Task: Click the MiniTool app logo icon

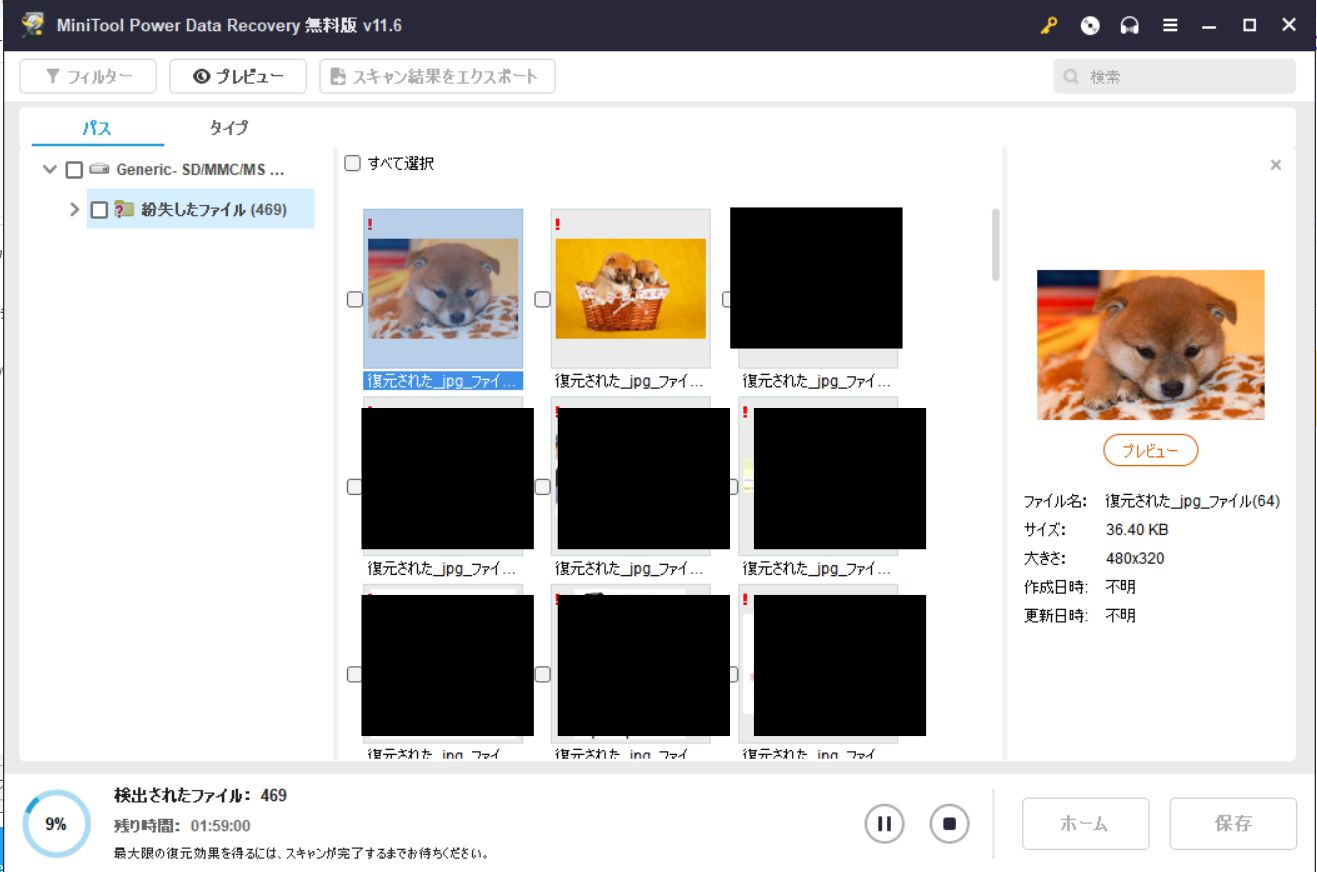Action: pos(32,25)
